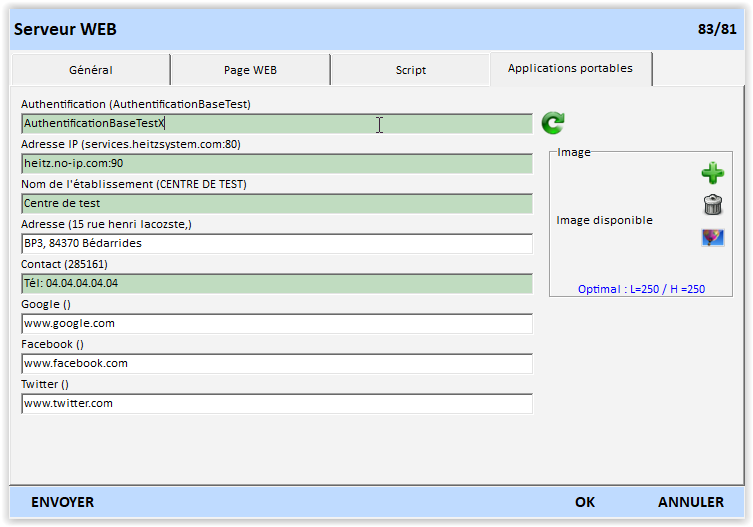This screenshot has width=753, height=527.
Task: Click the 'Google ()' label
Action: (46, 305)
